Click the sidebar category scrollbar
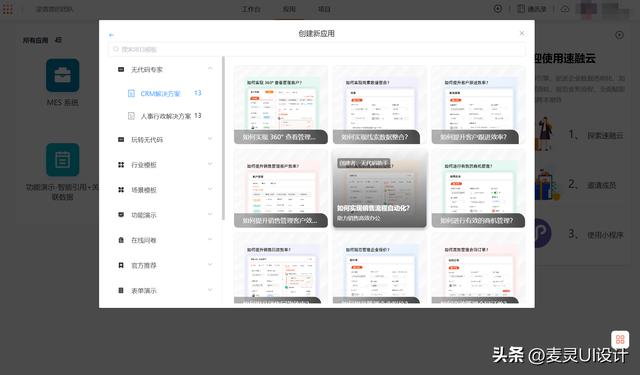 coord(223,139)
